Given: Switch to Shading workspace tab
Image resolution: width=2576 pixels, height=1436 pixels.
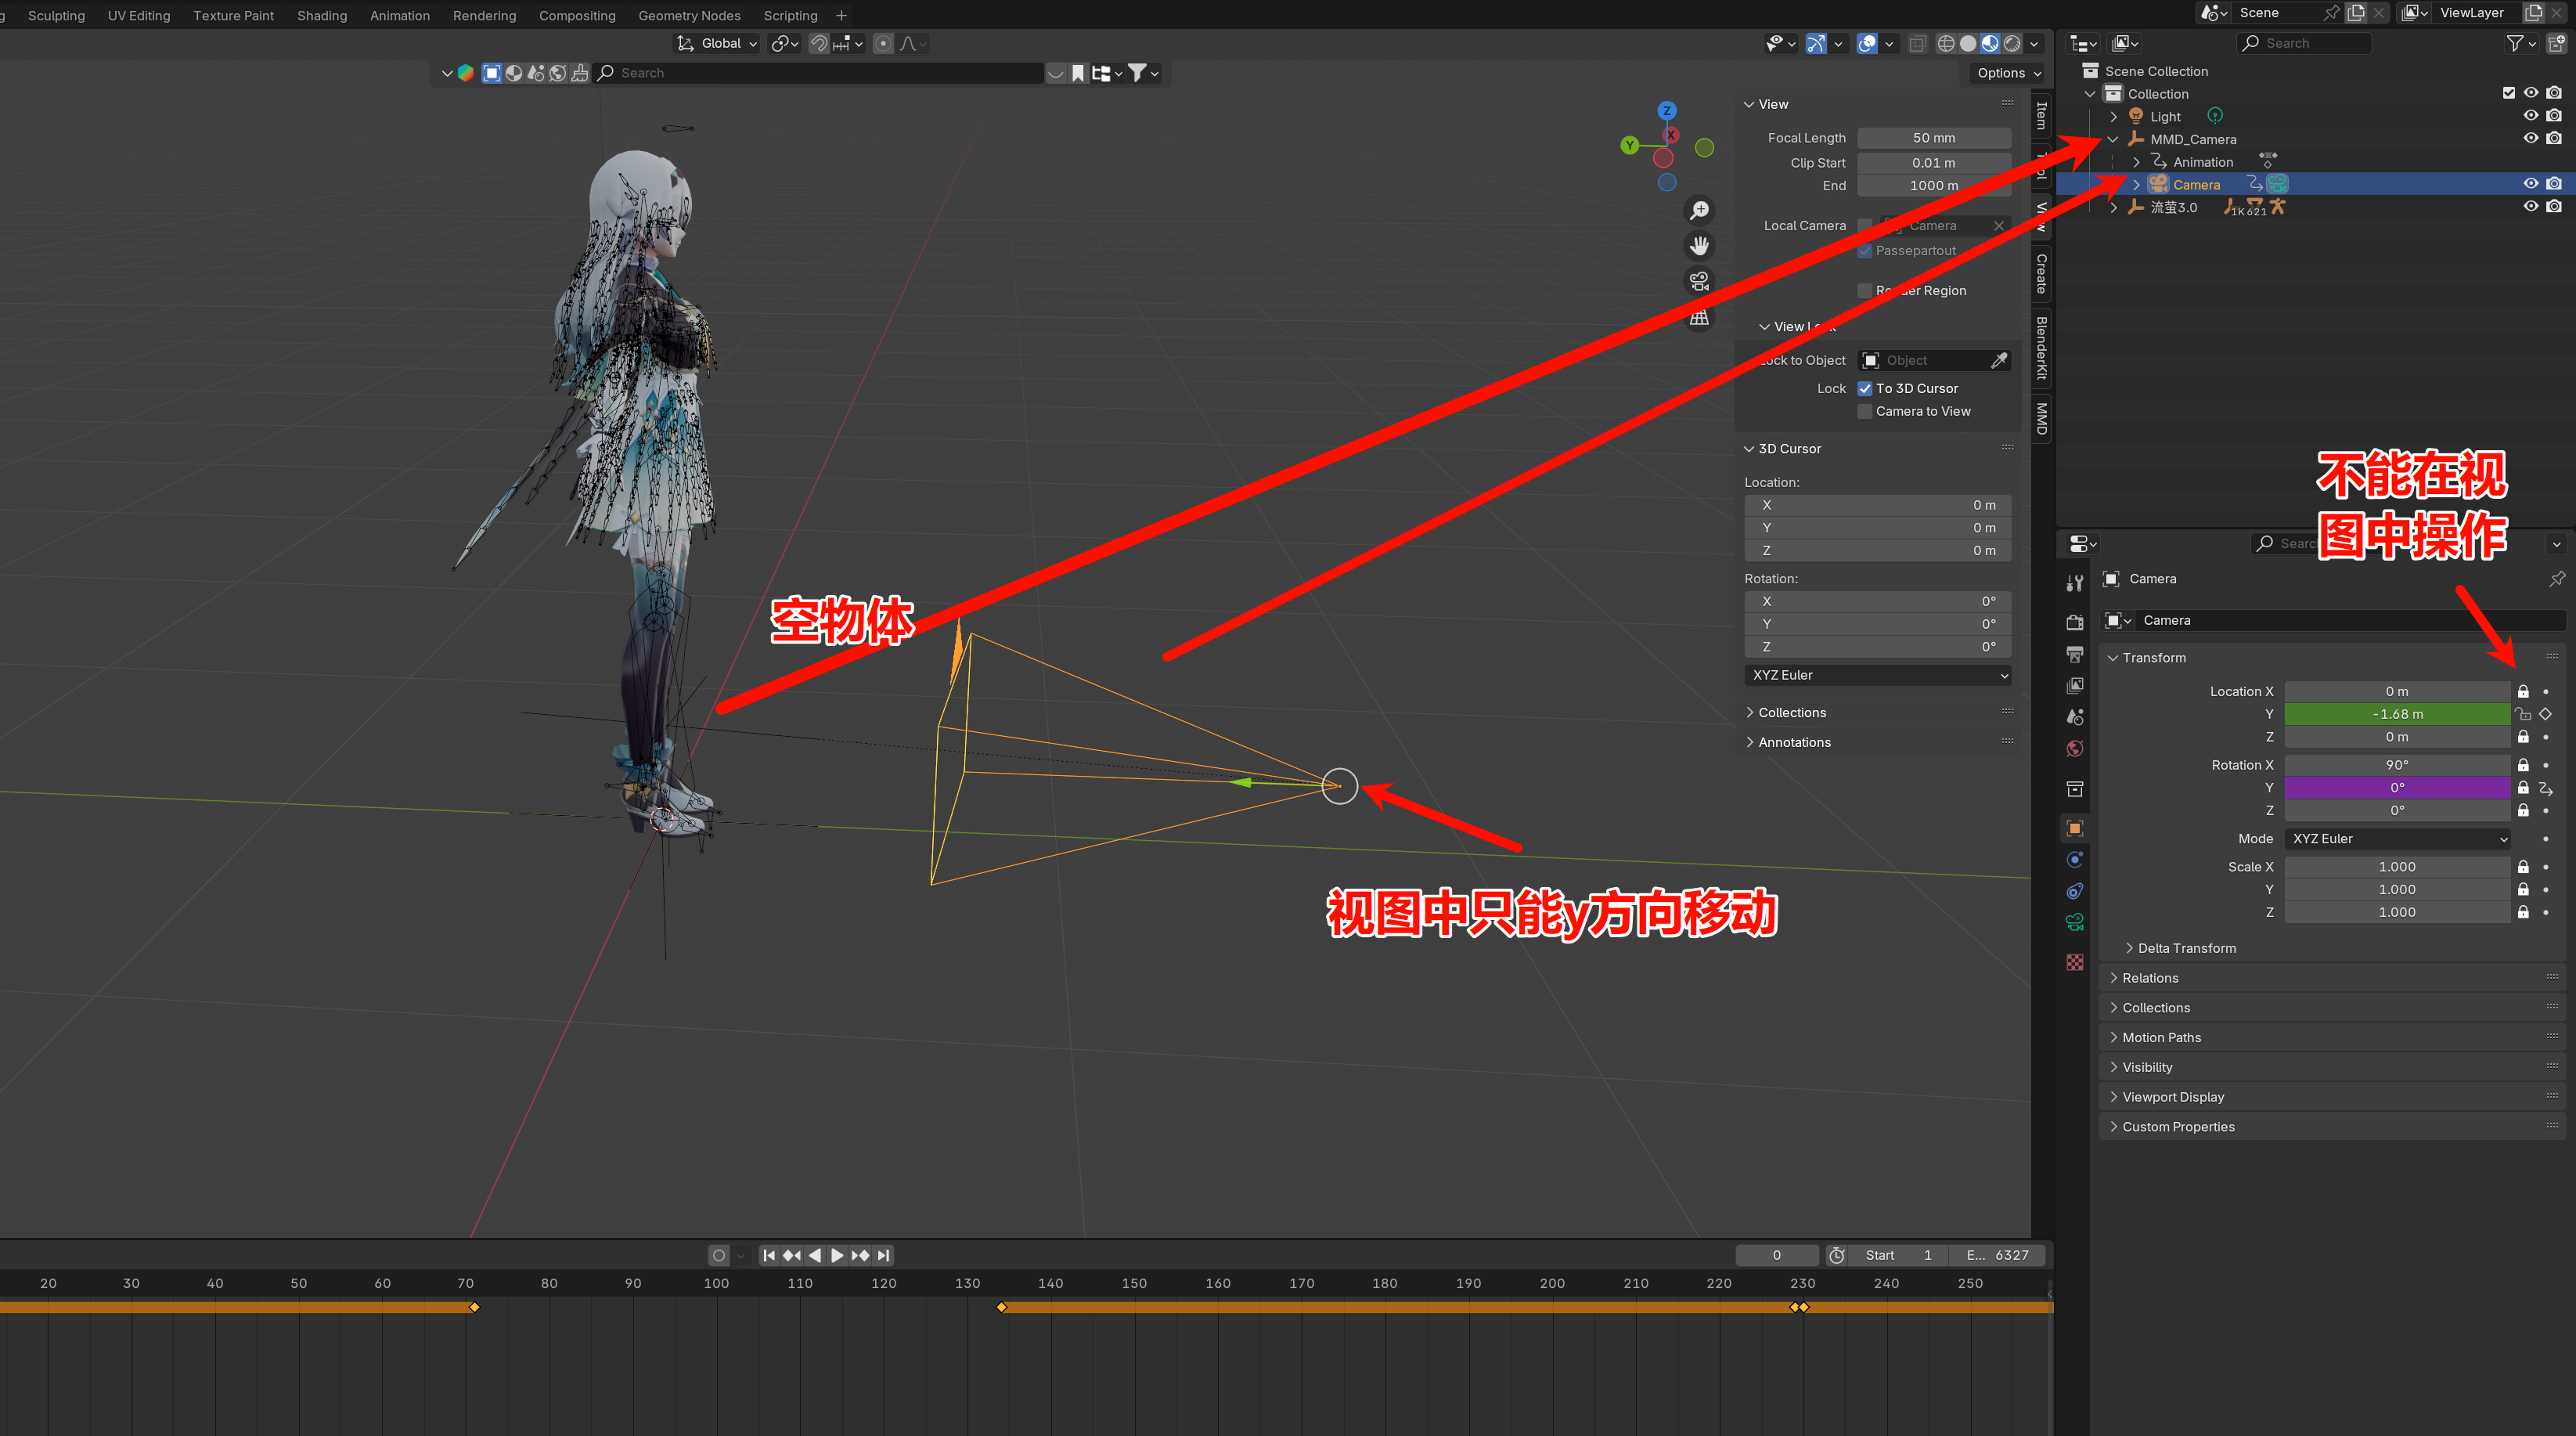Looking at the screenshot, I should [x=322, y=15].
